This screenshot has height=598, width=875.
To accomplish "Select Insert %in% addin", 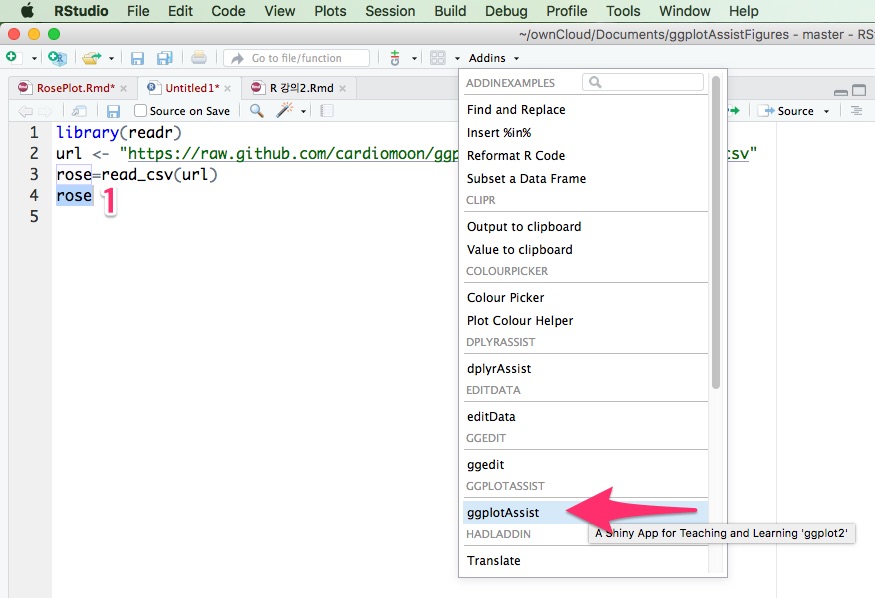I will point(585,132).
